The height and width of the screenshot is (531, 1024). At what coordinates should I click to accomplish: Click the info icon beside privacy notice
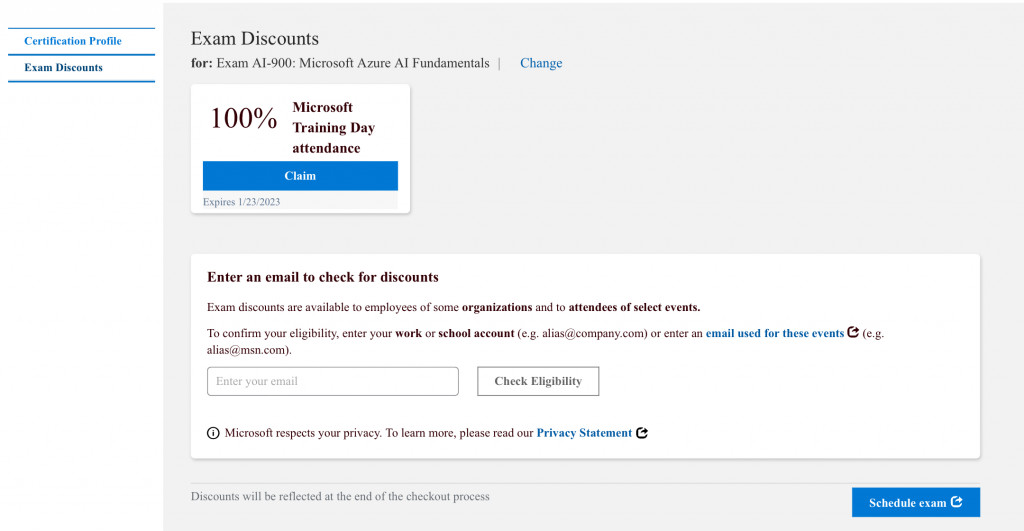click(213, 433)
